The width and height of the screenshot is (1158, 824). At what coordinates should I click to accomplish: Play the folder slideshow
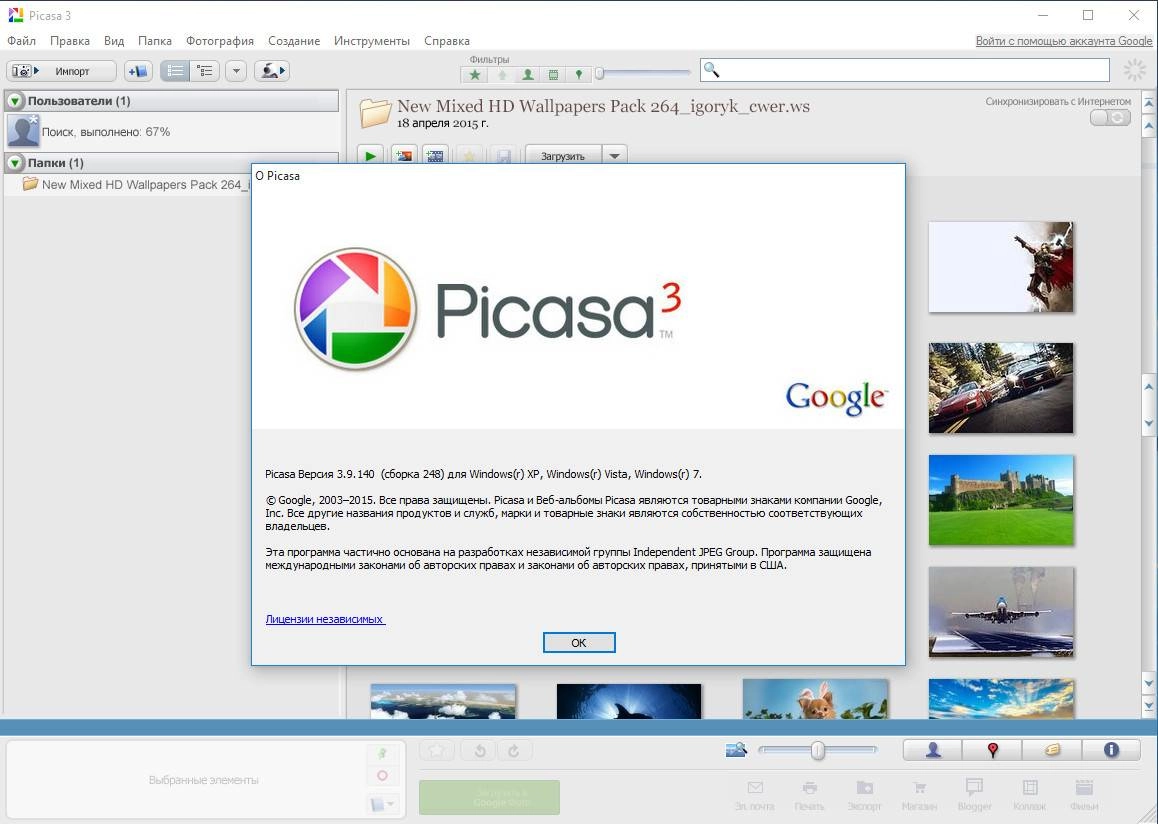(371, 156)
